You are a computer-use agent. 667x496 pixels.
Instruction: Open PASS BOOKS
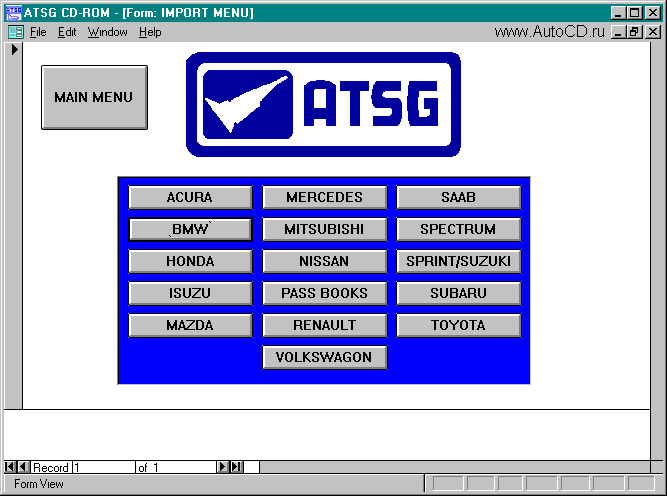(325, 293)
